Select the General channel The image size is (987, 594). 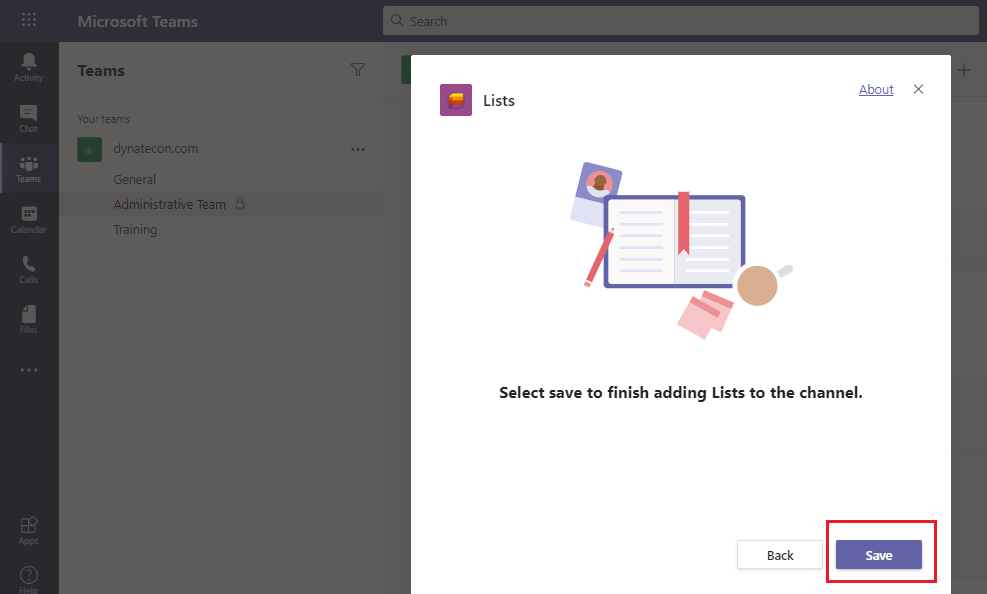click(x=135, y=180)
